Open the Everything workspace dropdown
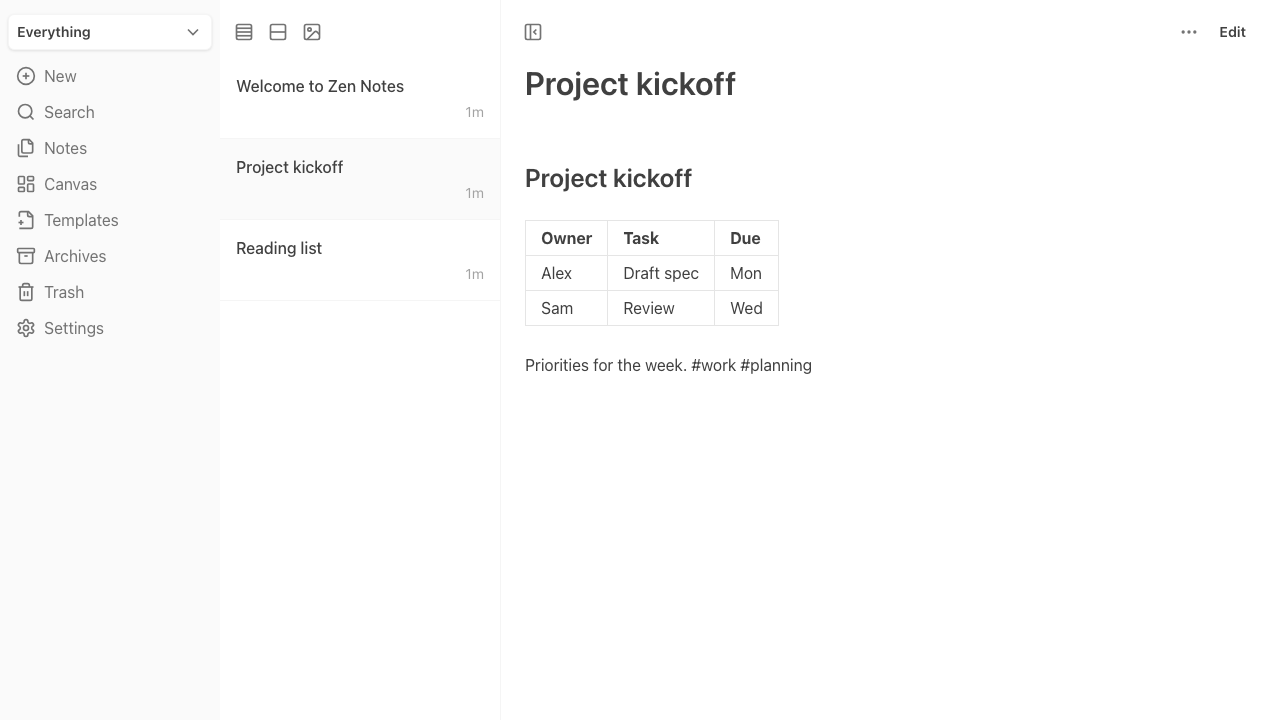Screen dimensions: 1280x720 110,32
